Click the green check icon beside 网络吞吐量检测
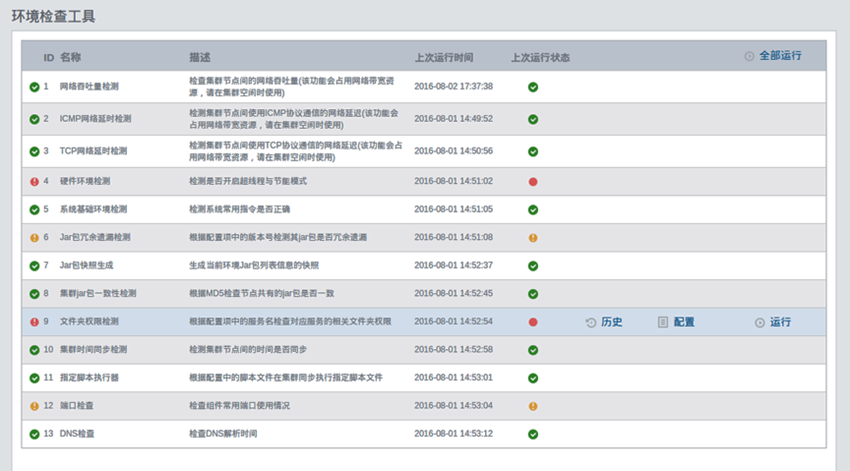850x471 pixels. click(x=34, y=87)
